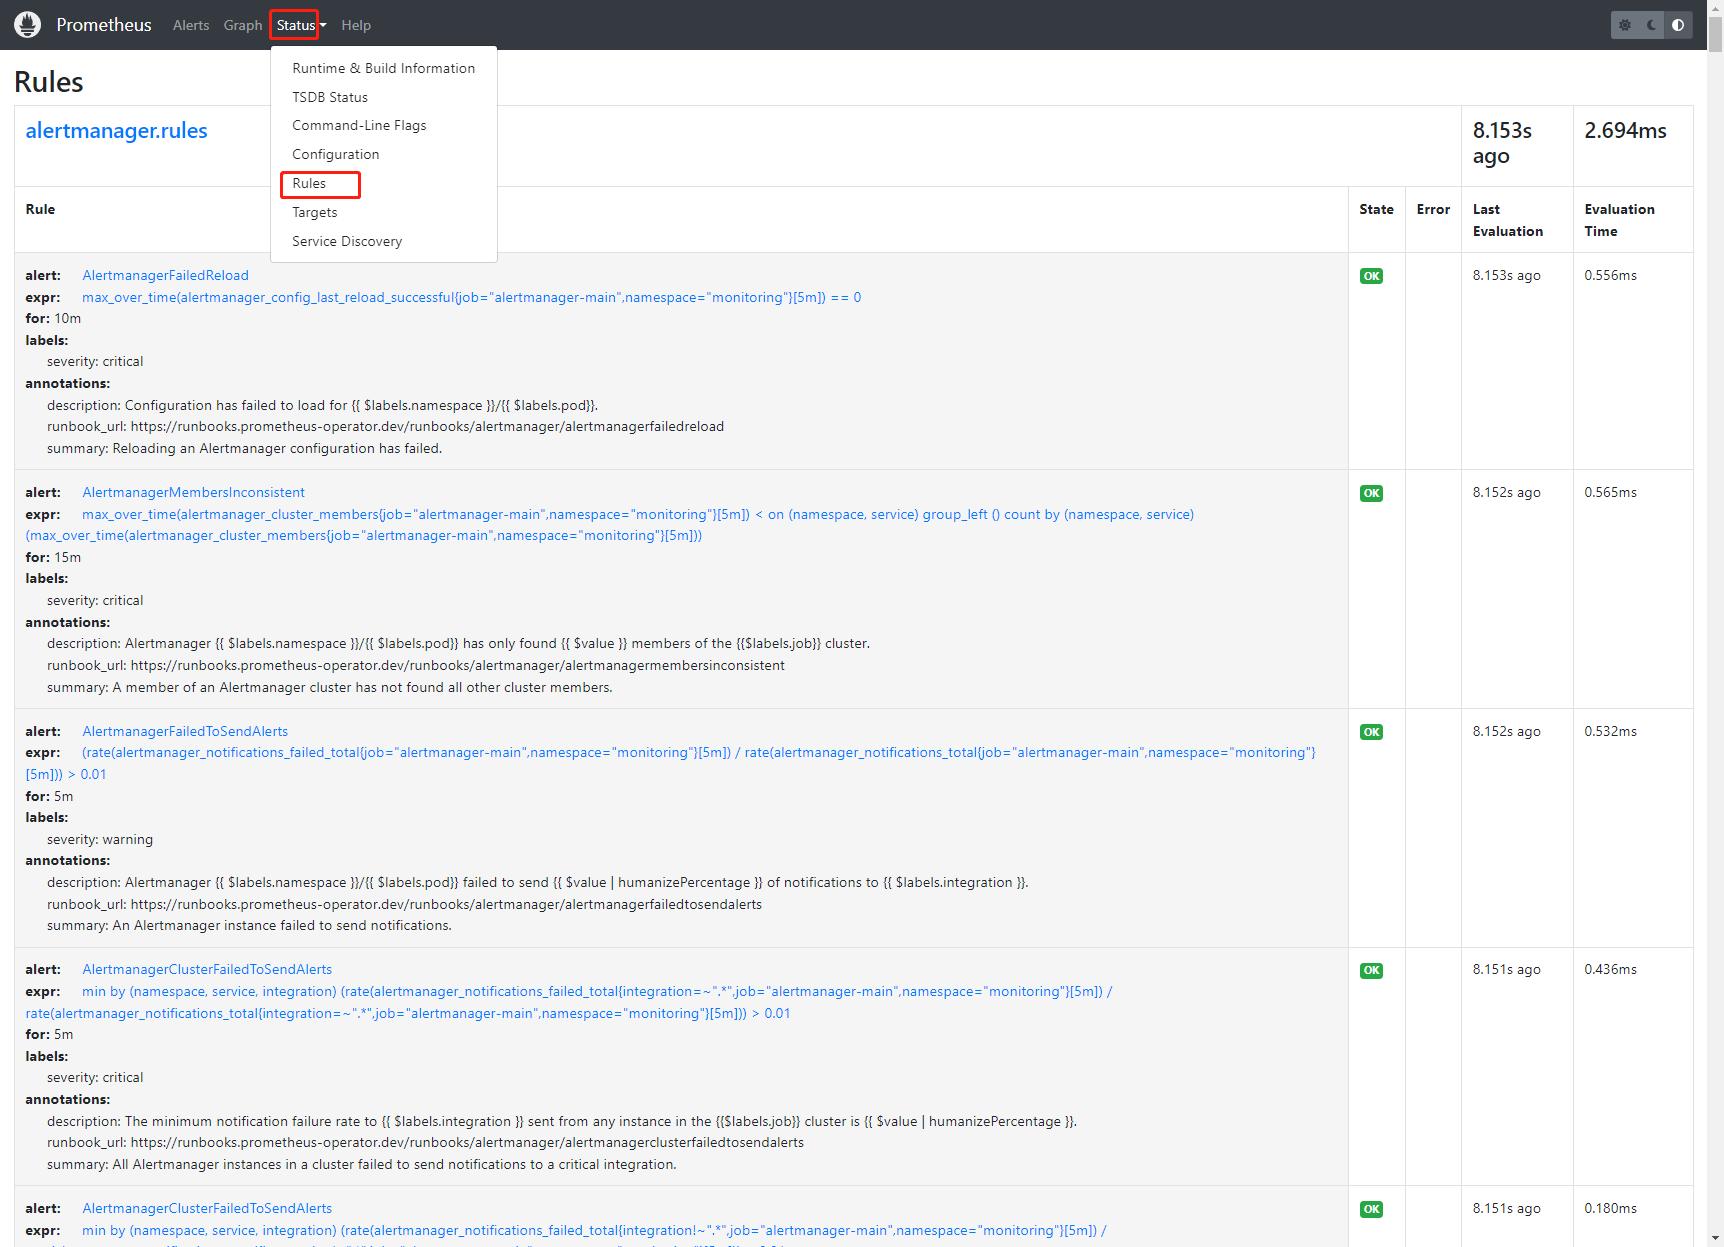Switch to the light theme sun icon

[1625, 25]
